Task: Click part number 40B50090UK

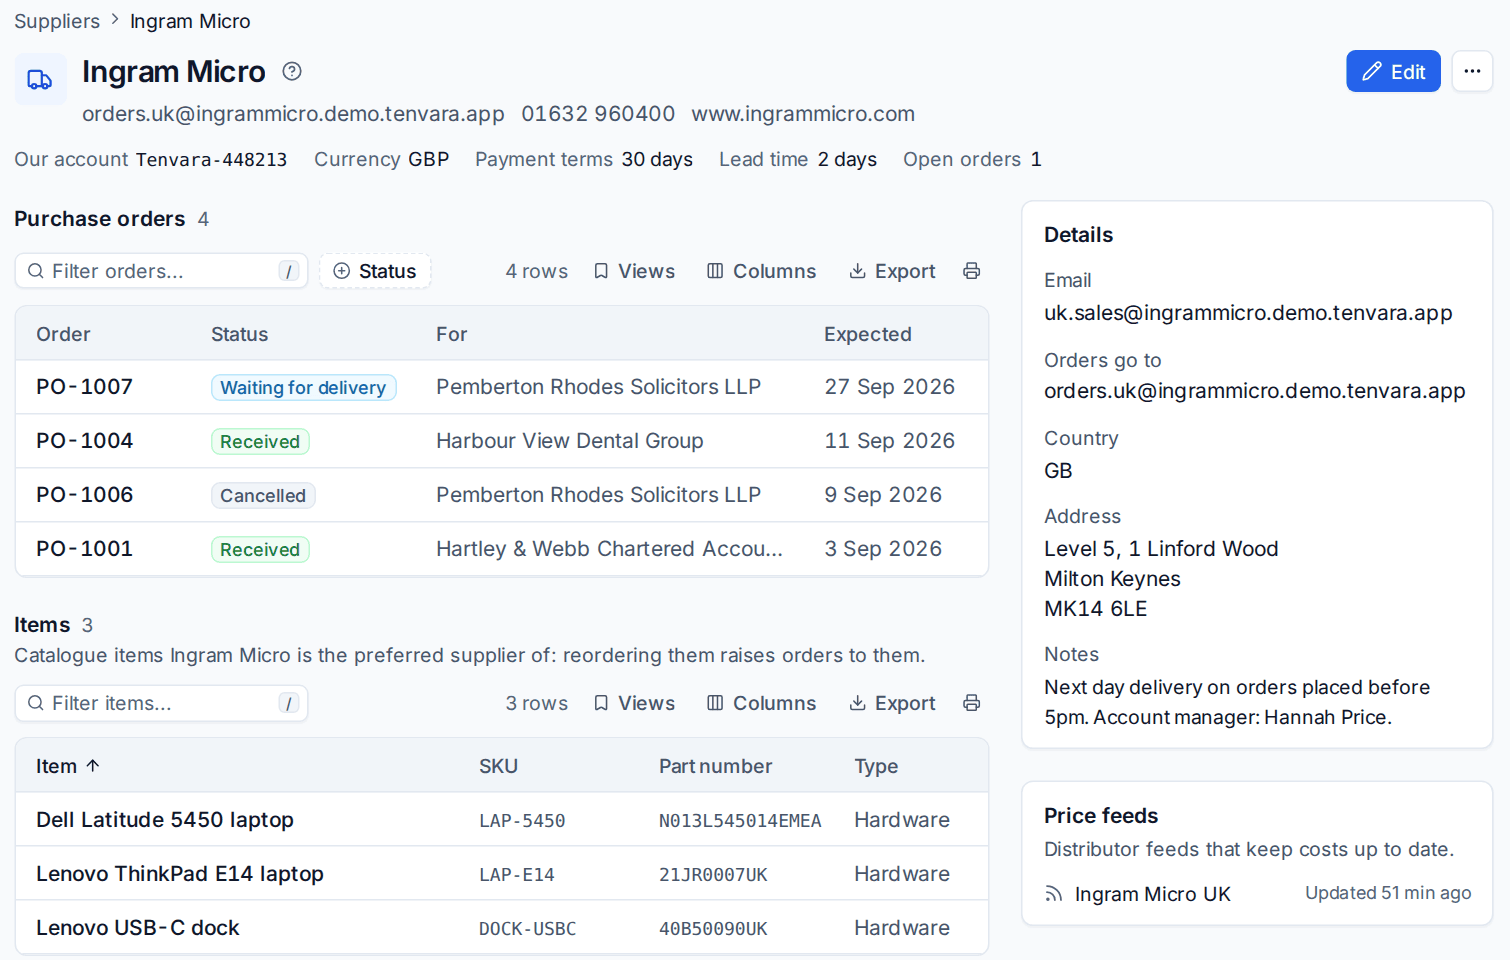Action: coord(713,929)
